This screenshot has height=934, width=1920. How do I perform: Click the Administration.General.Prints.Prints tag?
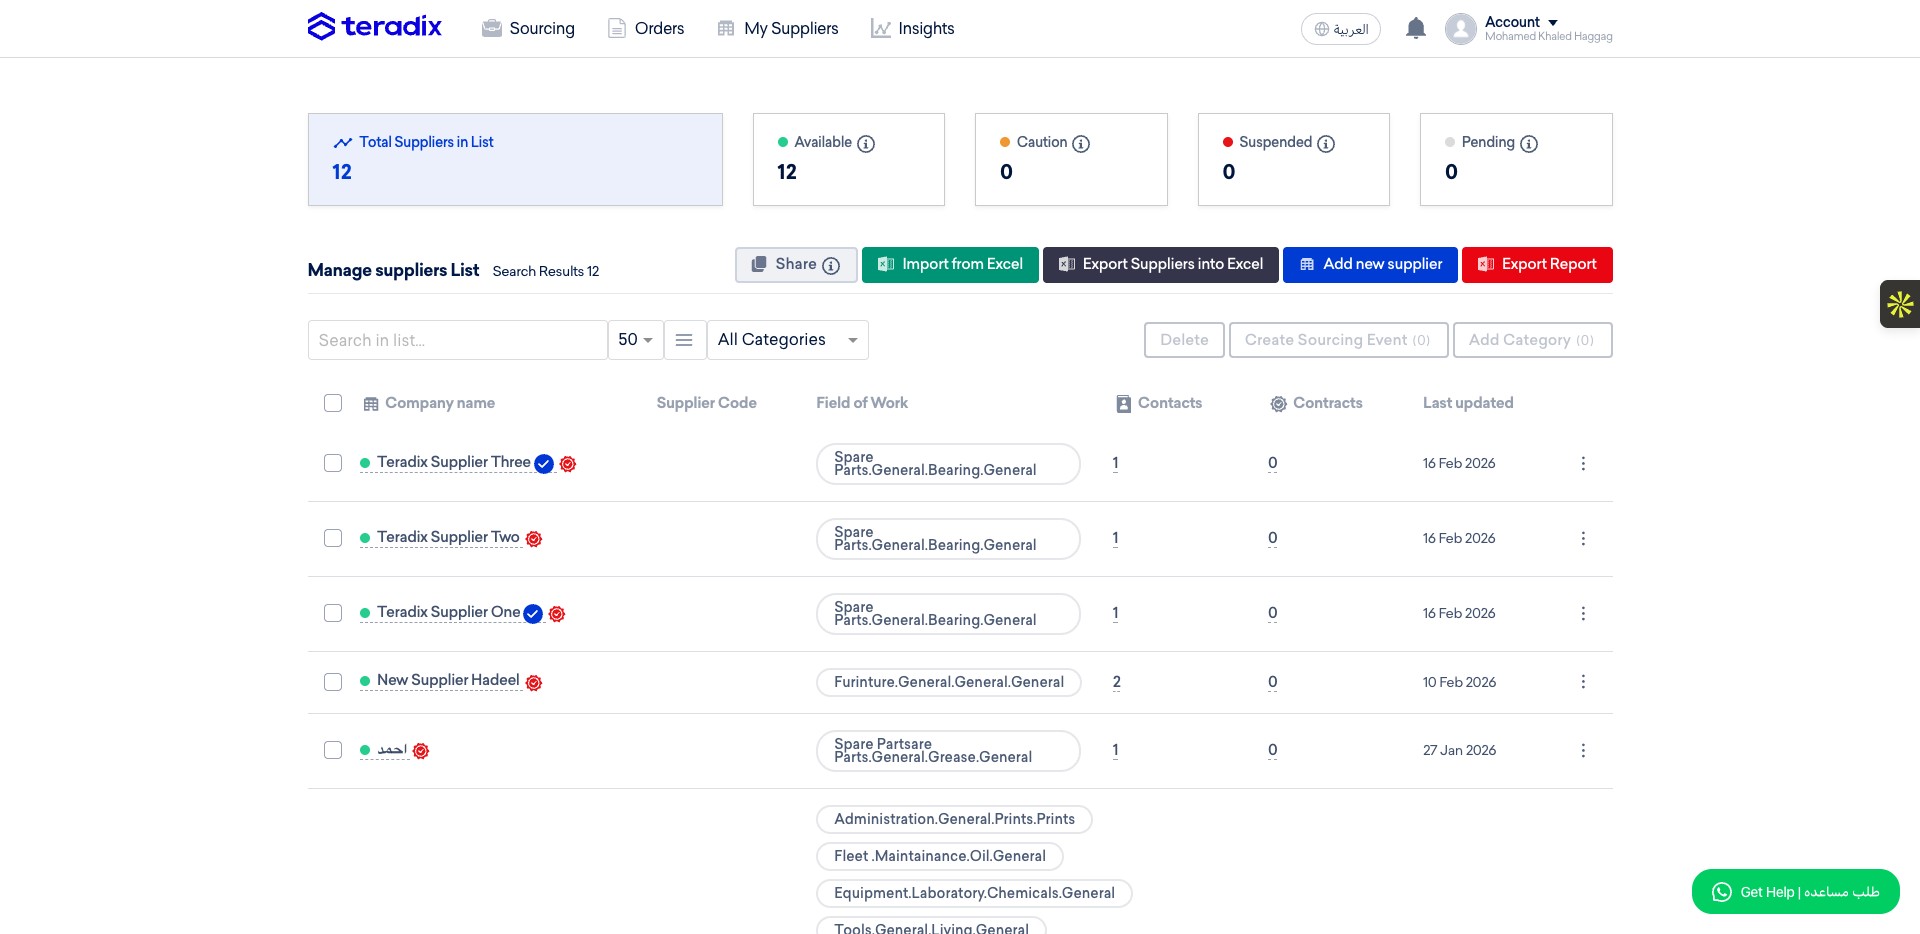coord(954,819)
